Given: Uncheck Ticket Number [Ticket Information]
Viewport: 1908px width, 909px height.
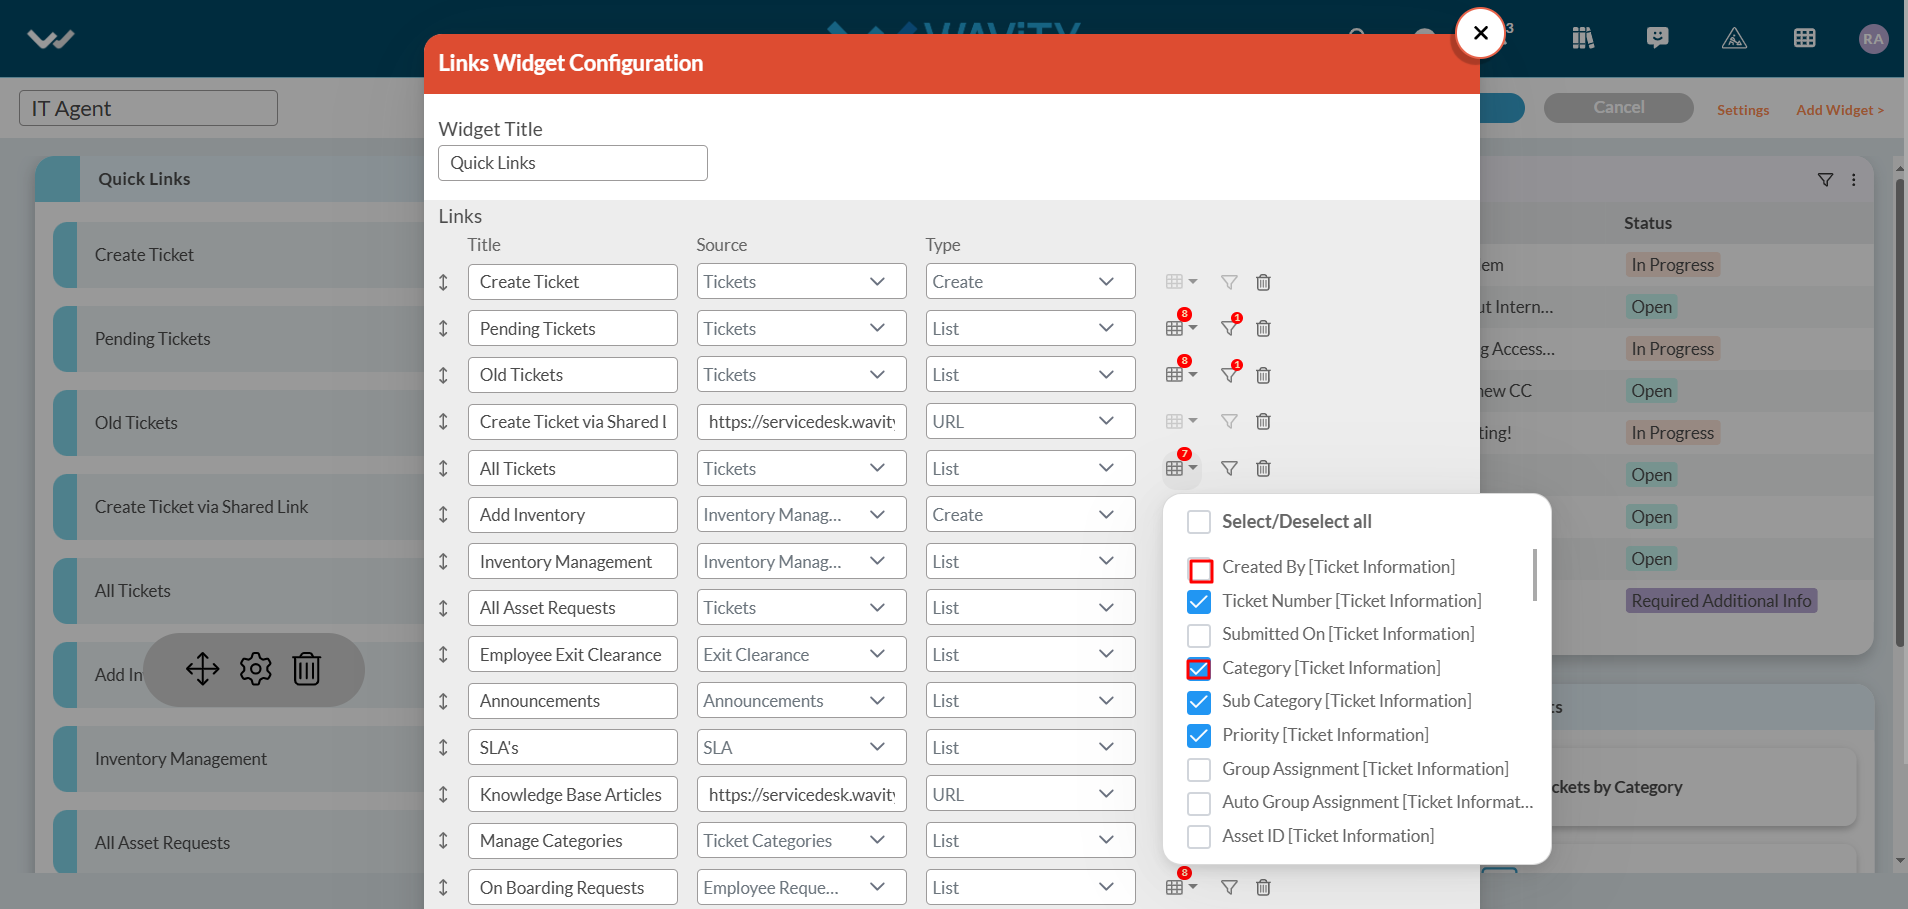Looking at the screenshot, I should coord(1198,601).
